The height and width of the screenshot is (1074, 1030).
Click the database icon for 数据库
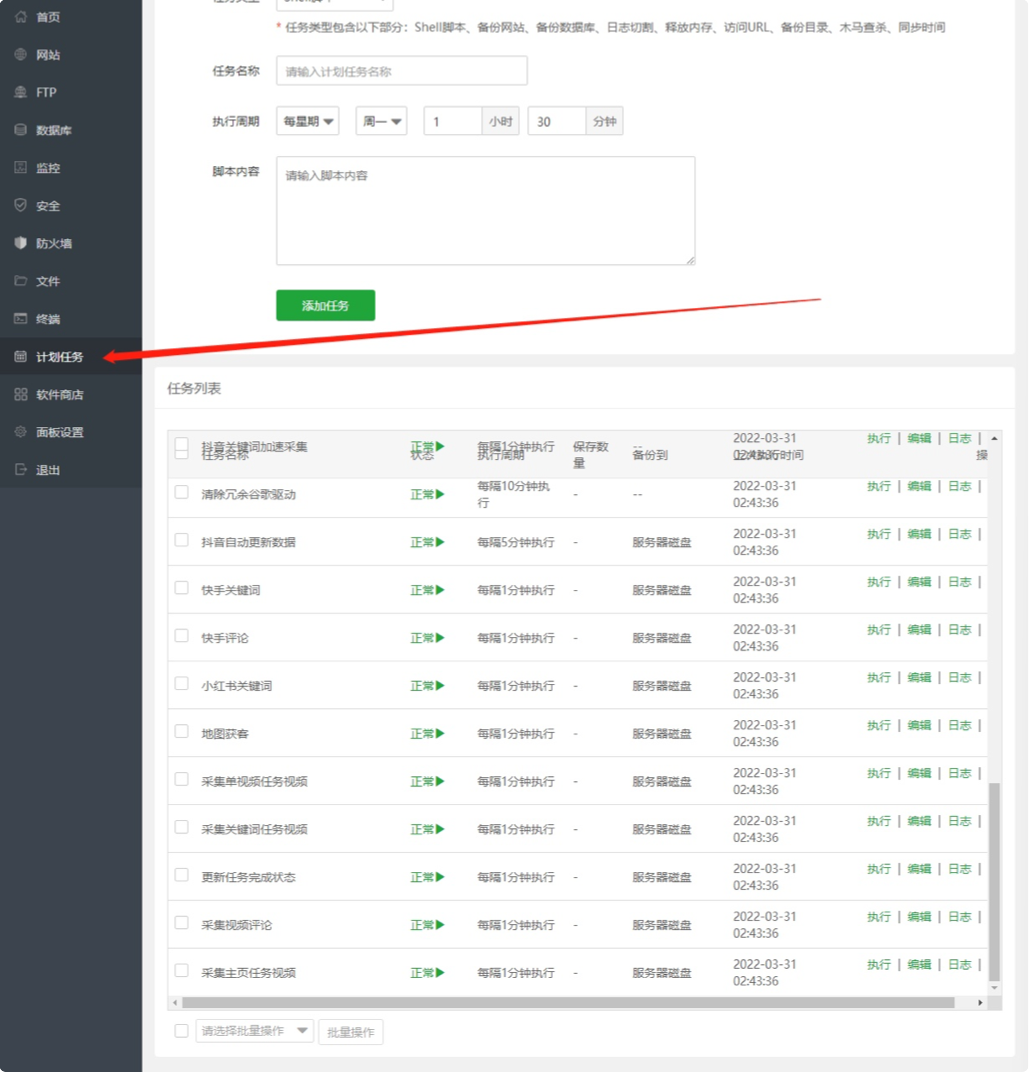(x=21, y=129)
